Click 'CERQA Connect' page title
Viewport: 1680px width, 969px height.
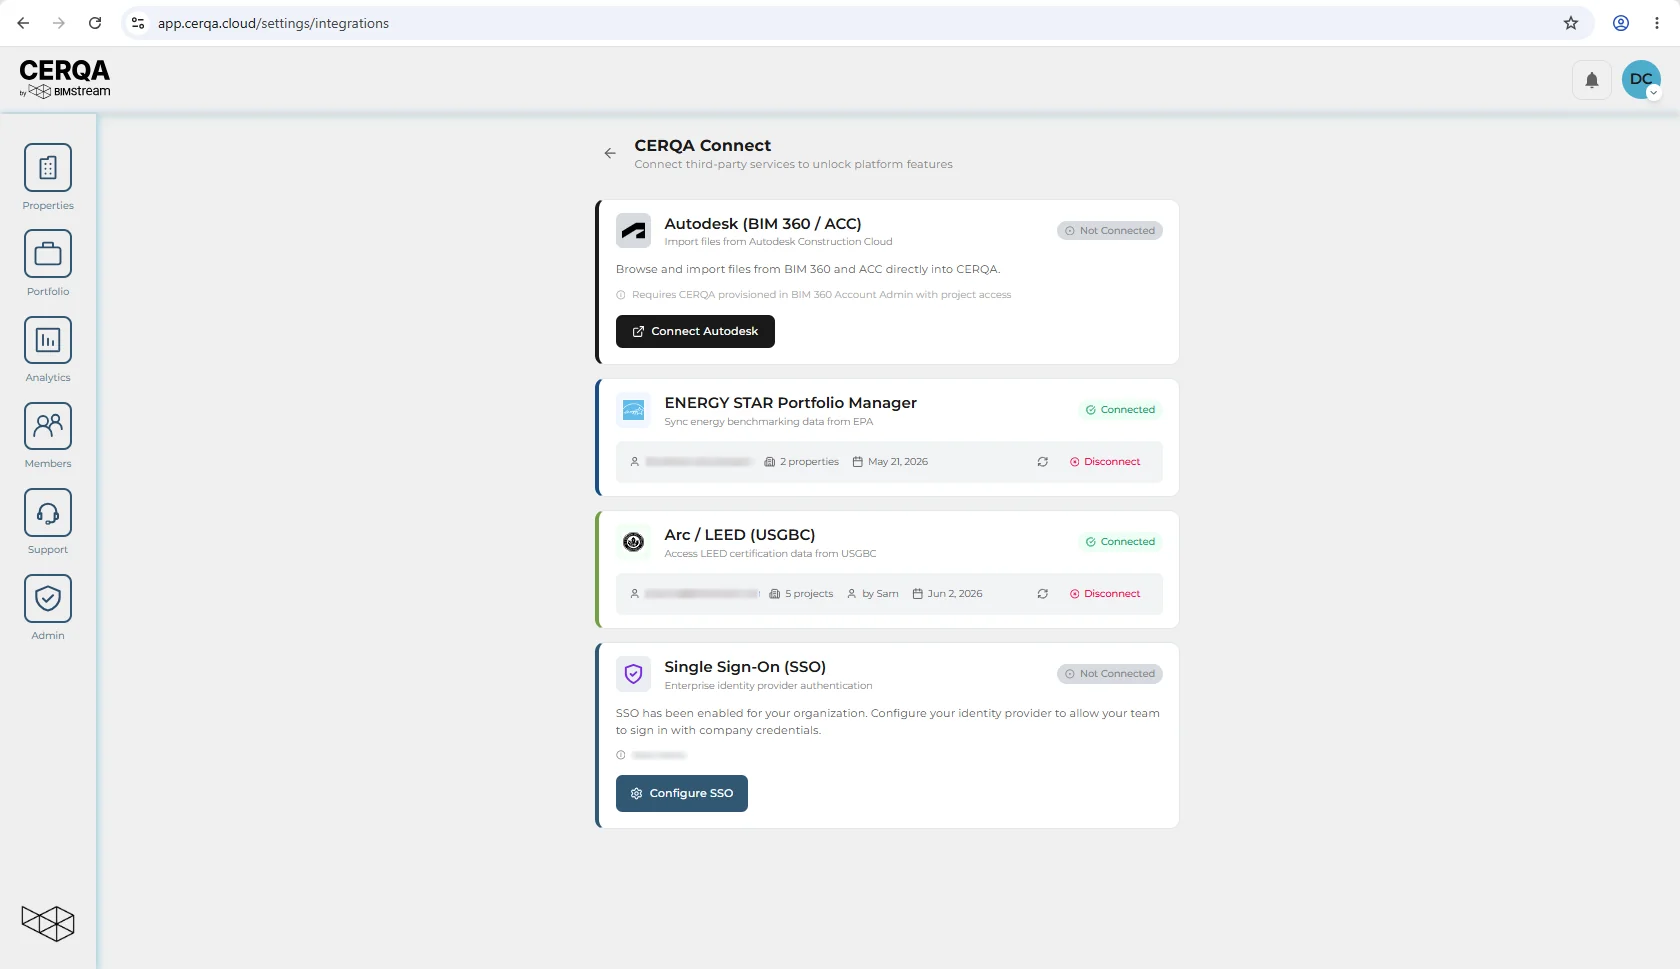[x=703, y=146]
